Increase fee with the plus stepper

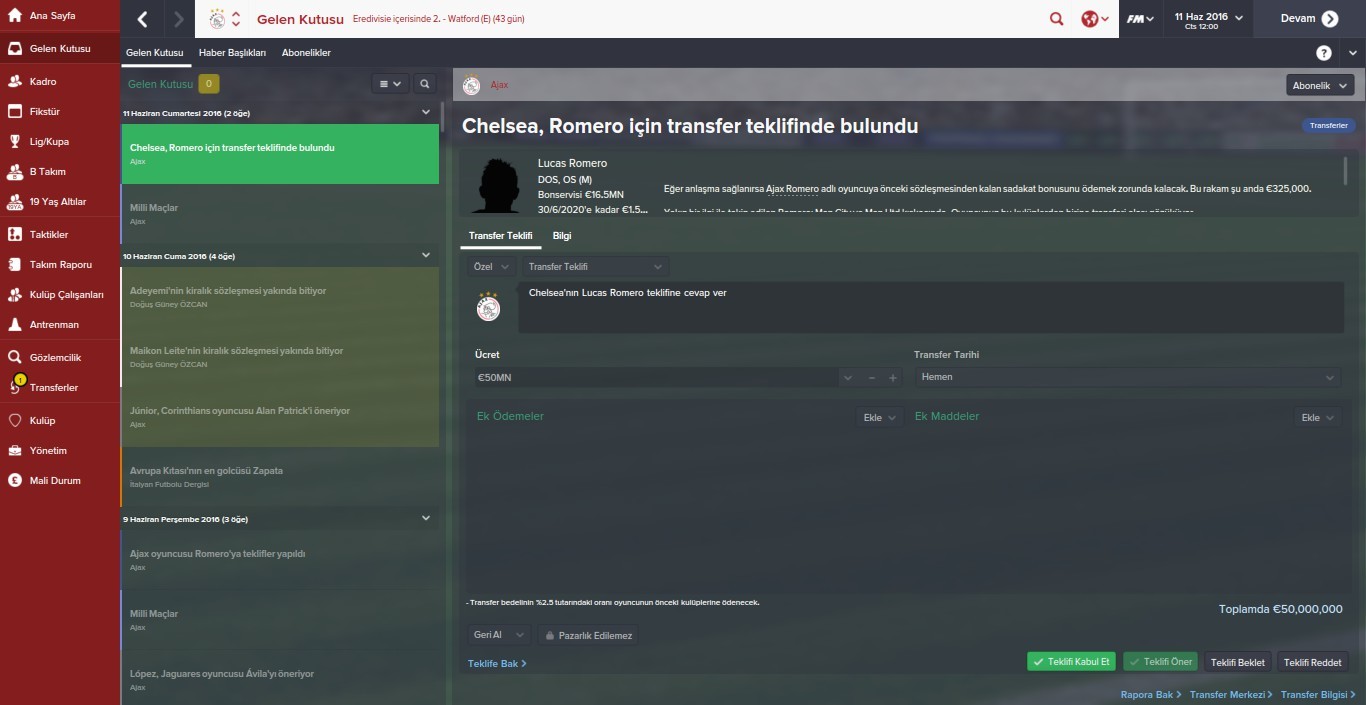tap(893, 378)
